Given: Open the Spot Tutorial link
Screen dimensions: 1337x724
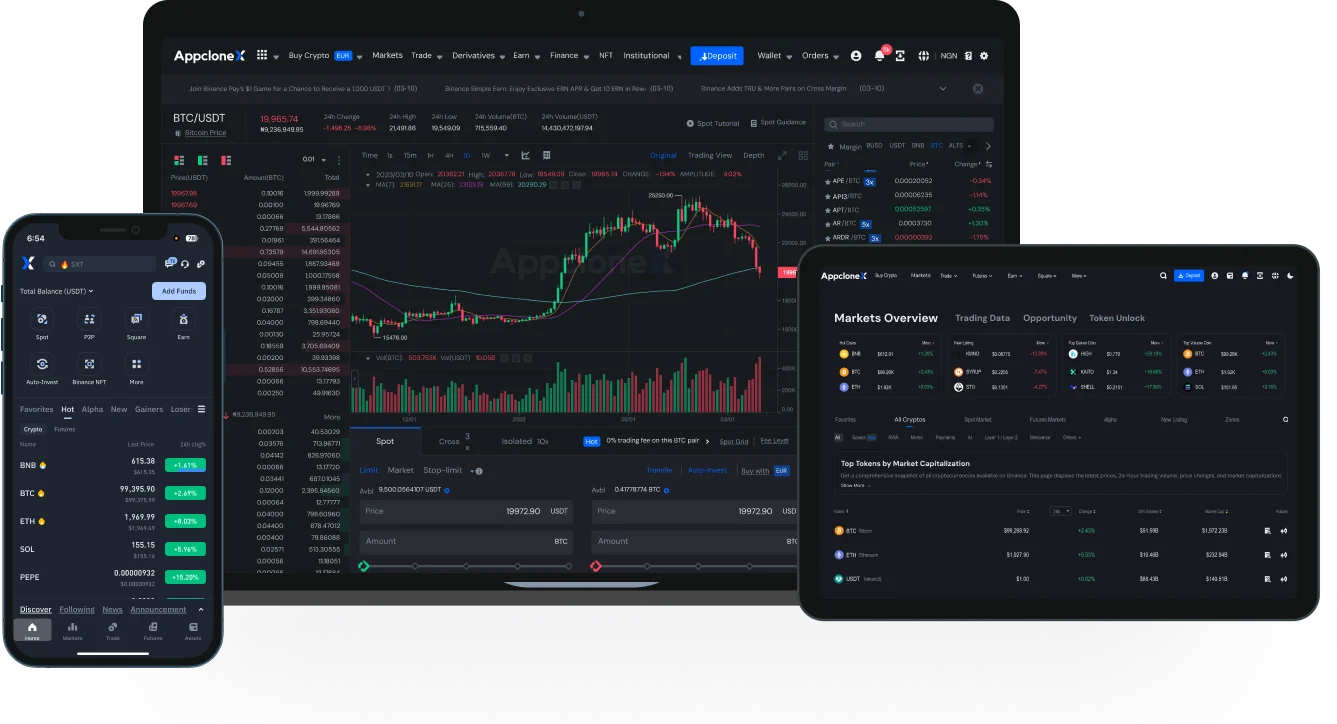Looking at the screenshot, I should tap(713, 123).
